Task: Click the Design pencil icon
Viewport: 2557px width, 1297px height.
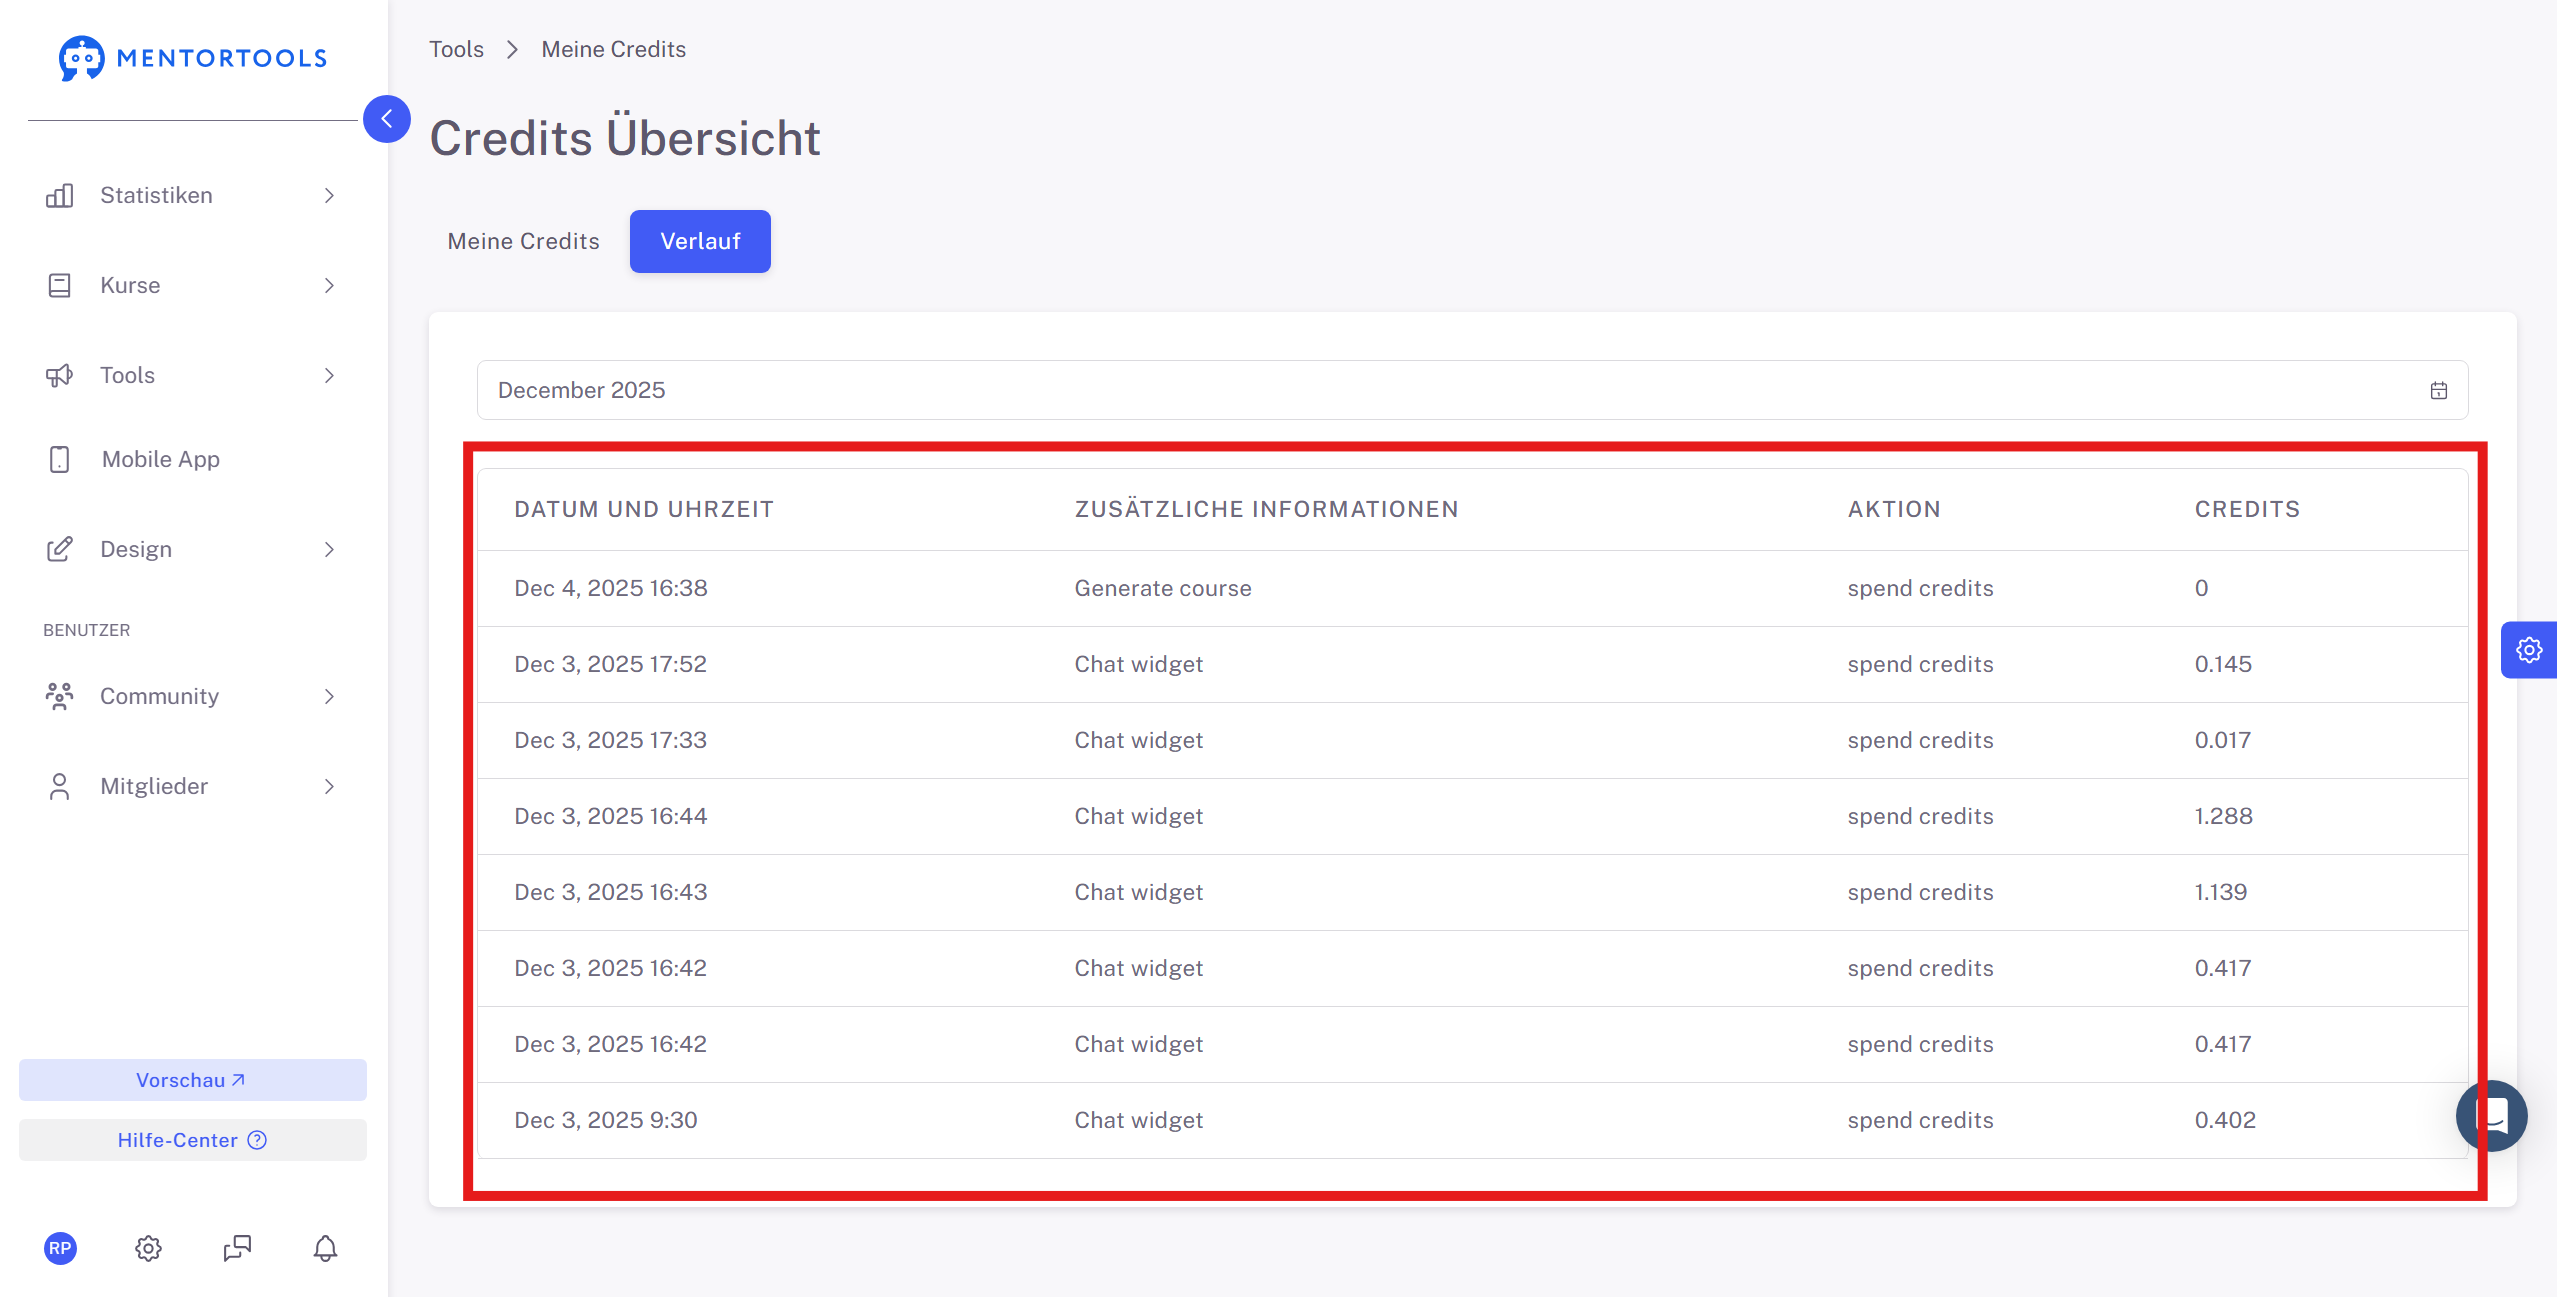Action: (x=60, y=549)
